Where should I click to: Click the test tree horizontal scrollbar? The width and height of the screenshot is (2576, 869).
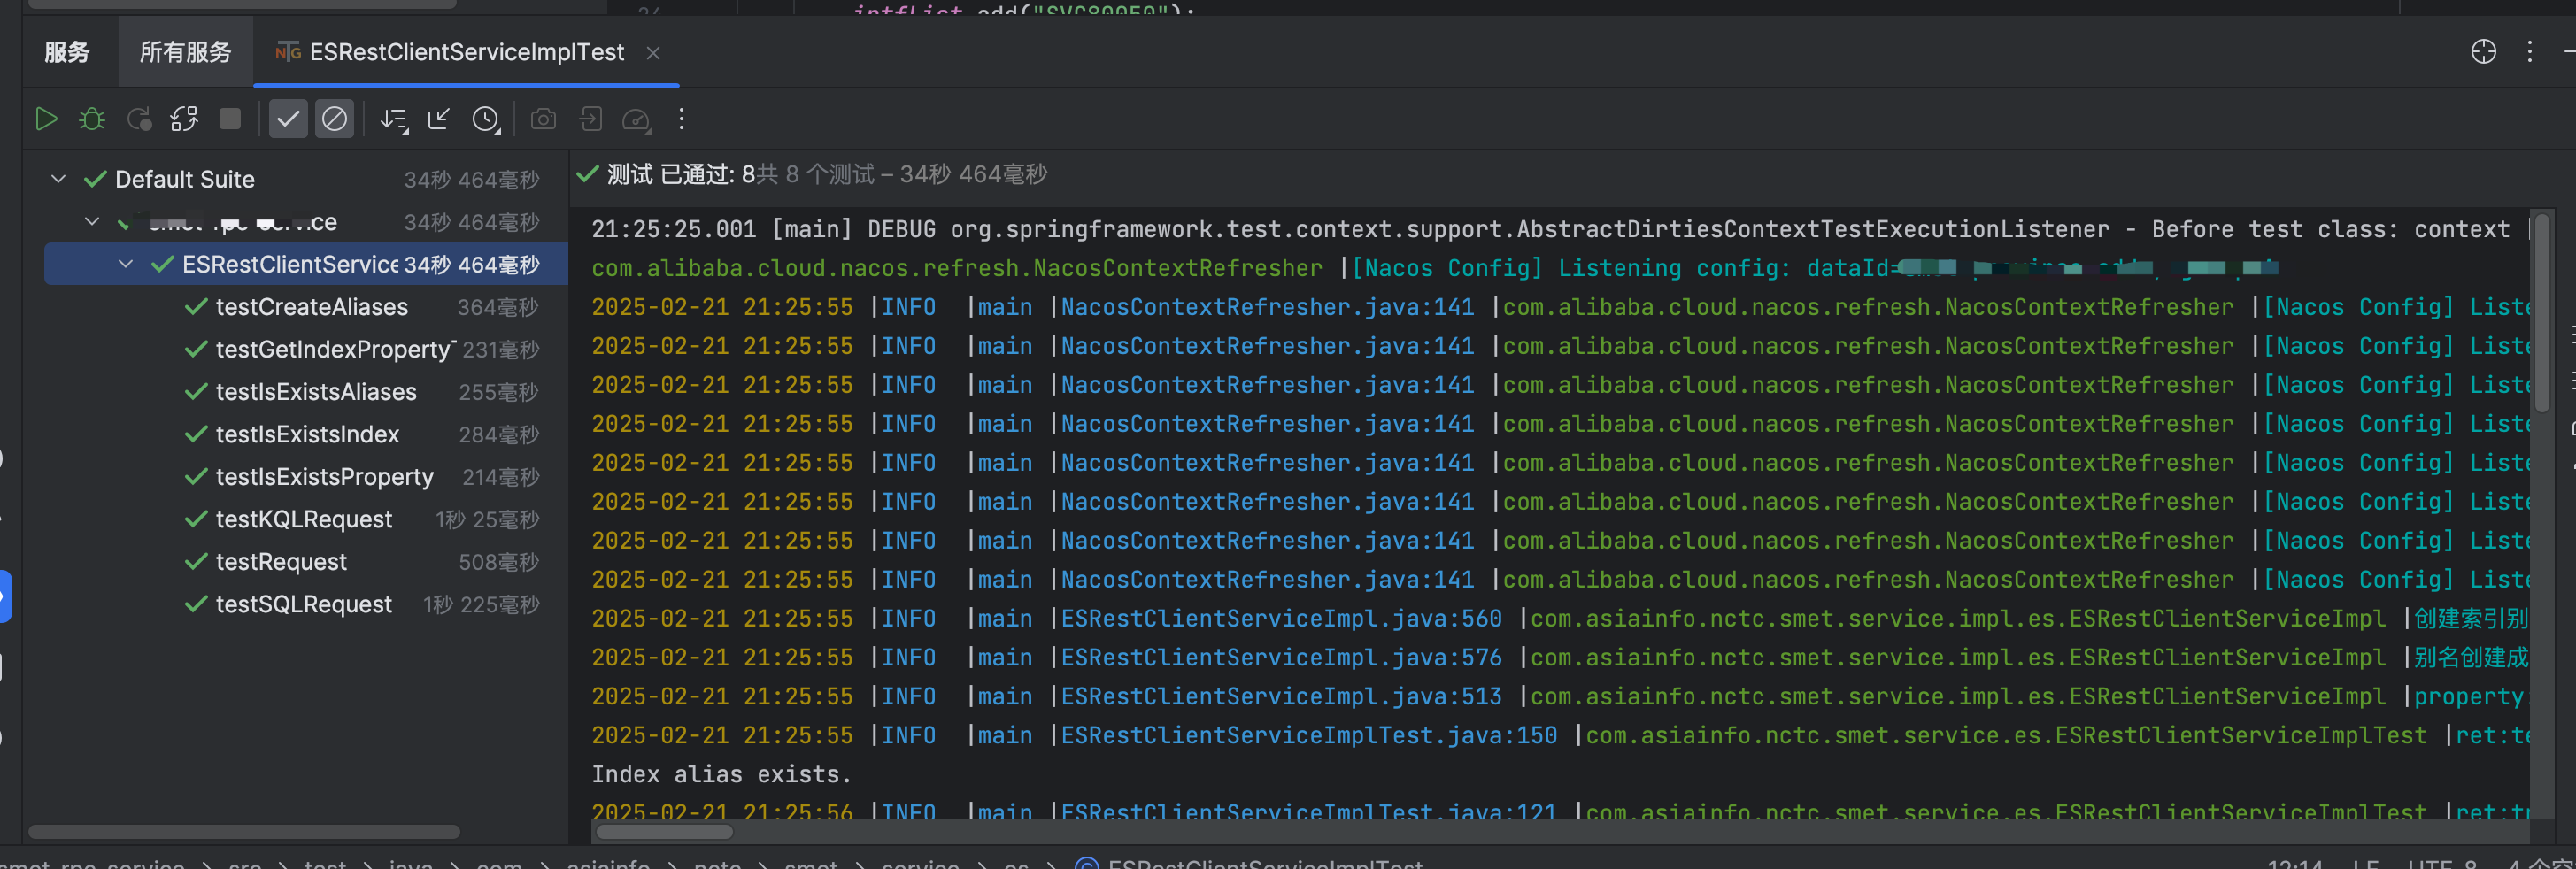pyautogui.click(x=244, y=832)
